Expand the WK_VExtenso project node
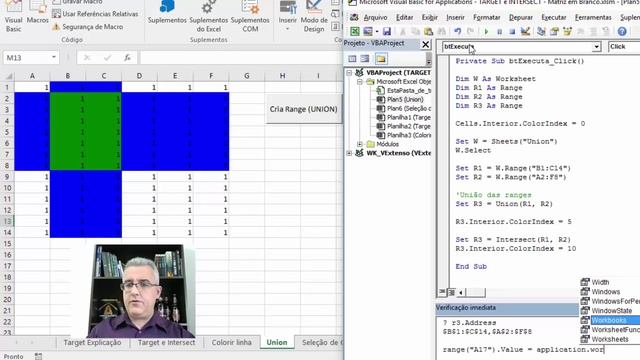Image resolution: width=640 pixels, height=360 pixels. click(349, 153)
